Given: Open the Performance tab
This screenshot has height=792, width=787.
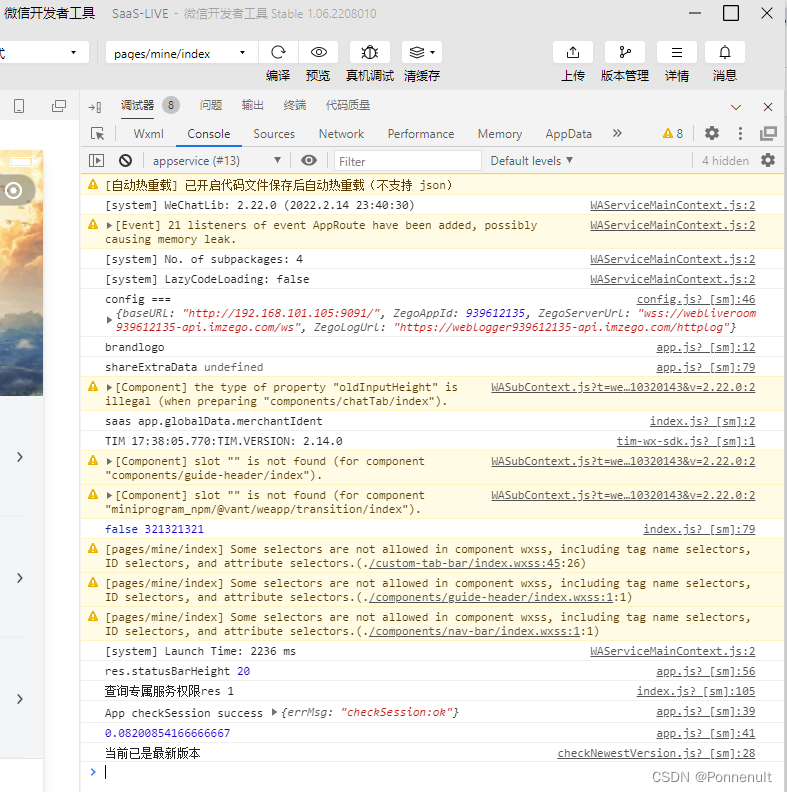Looking at the screenshot, I should coord(421,134).
